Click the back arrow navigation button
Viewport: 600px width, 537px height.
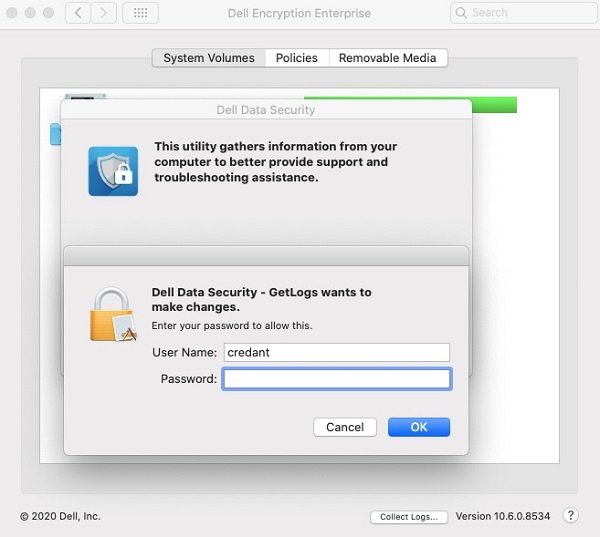tap(78, 13)
